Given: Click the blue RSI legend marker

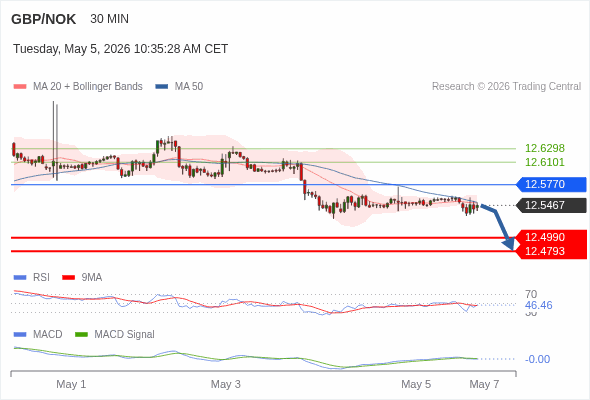Looking at the screenshot, I should 20,278.
